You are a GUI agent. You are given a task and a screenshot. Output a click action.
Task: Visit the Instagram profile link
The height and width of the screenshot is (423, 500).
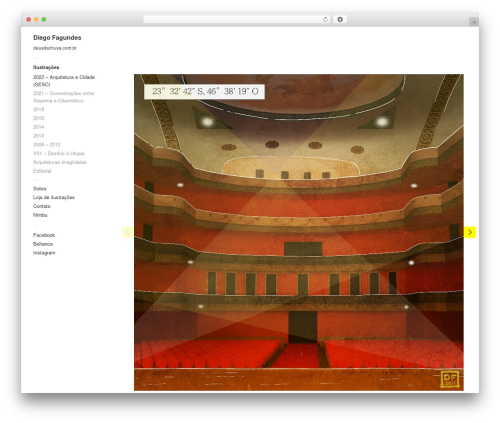44,253
